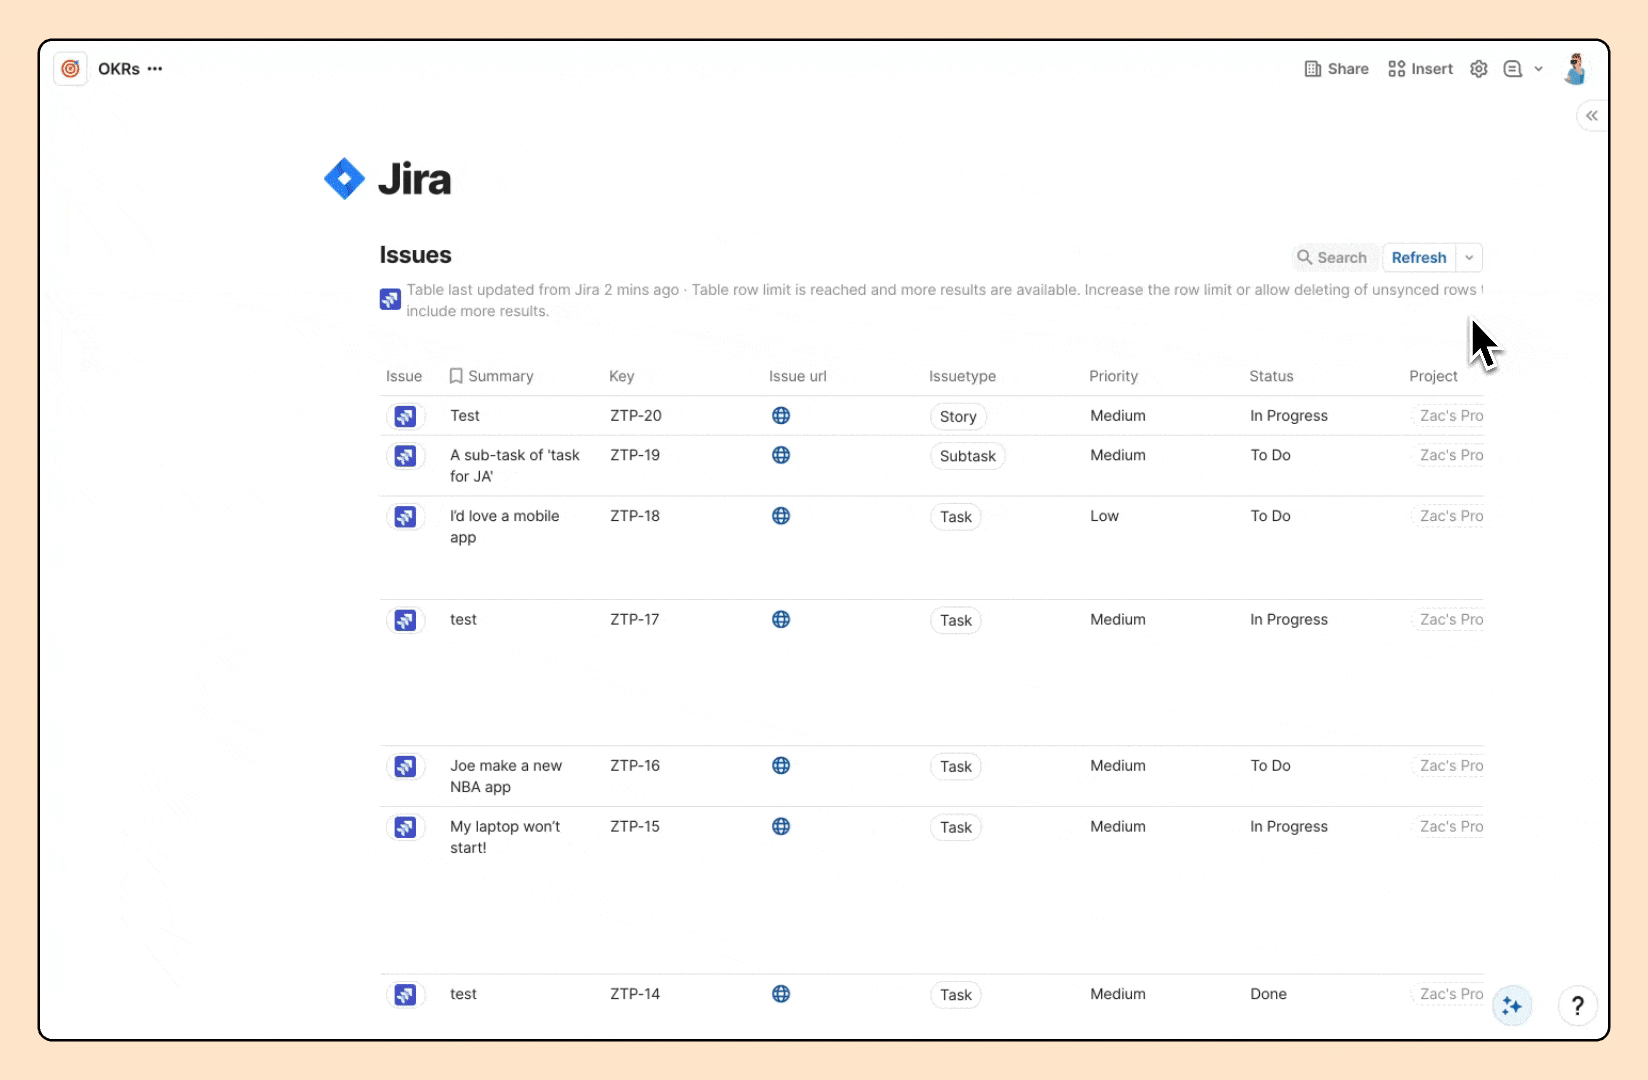Open the globe URL link for ZTP-15
Image resolution: width=1648 pixels, height=1080 pixels.
pos(781,826)
